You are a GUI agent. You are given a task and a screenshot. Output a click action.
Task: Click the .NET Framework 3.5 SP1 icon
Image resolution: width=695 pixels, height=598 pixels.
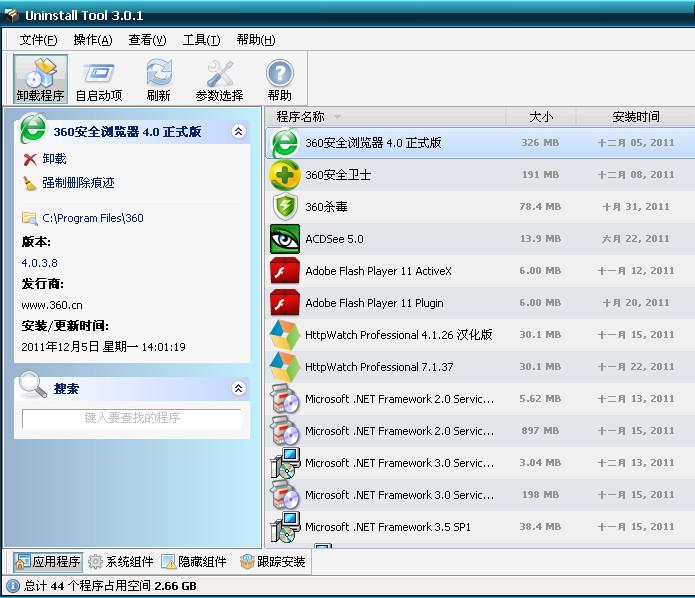point(285,527)
